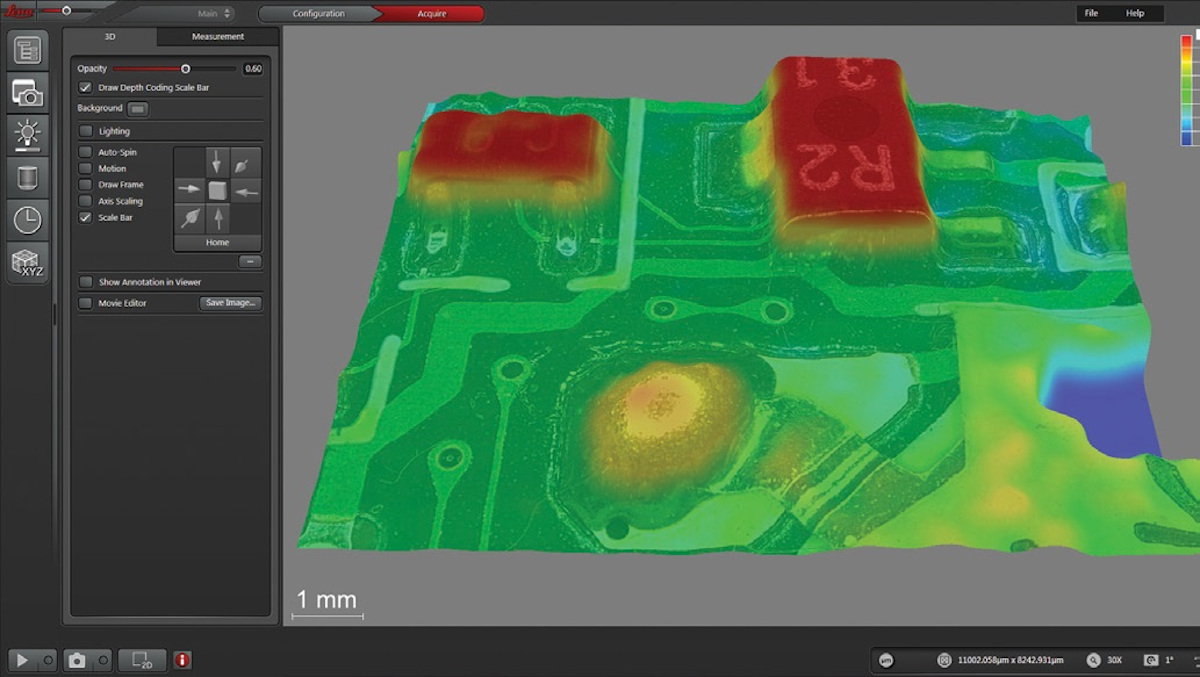Click the red info status icon

click(x=183, y=660)
